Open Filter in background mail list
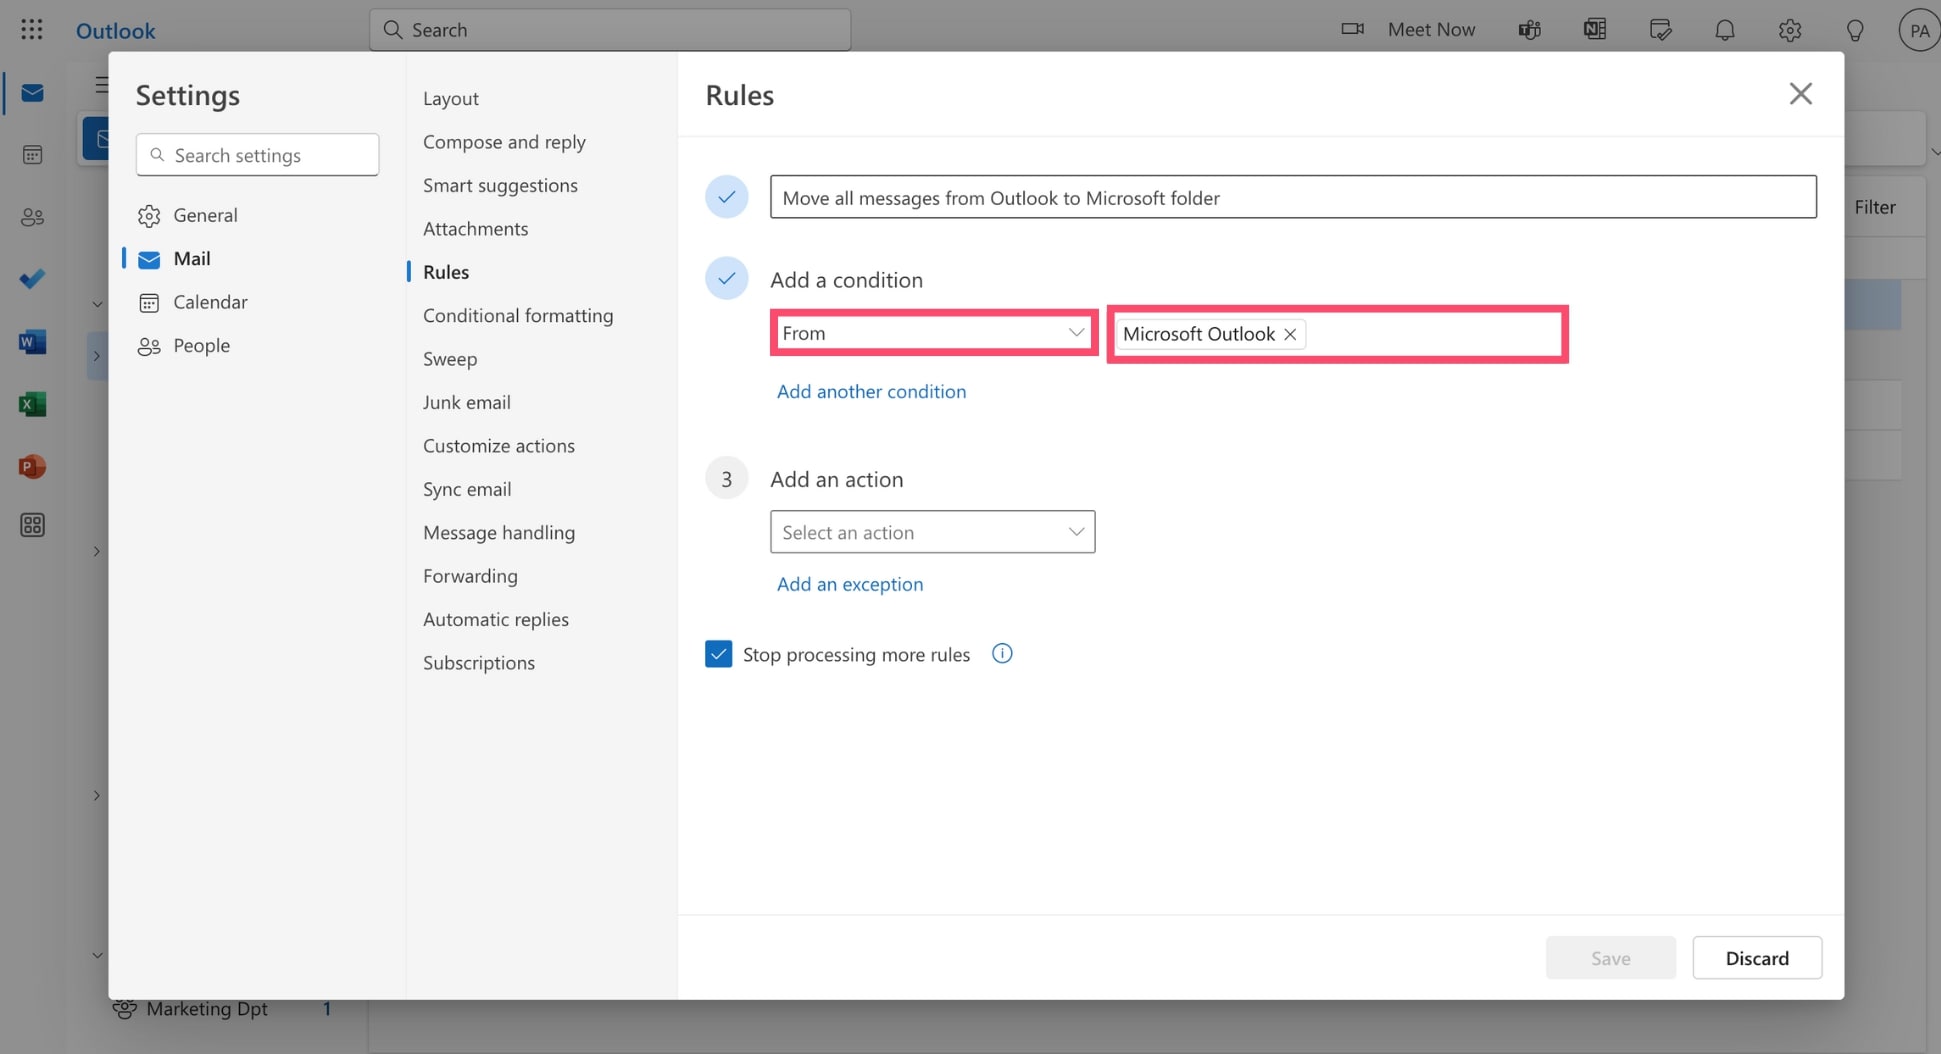Viewport: 1941px width, 1054px height. pyautogui.click(x=1874, y=207)
